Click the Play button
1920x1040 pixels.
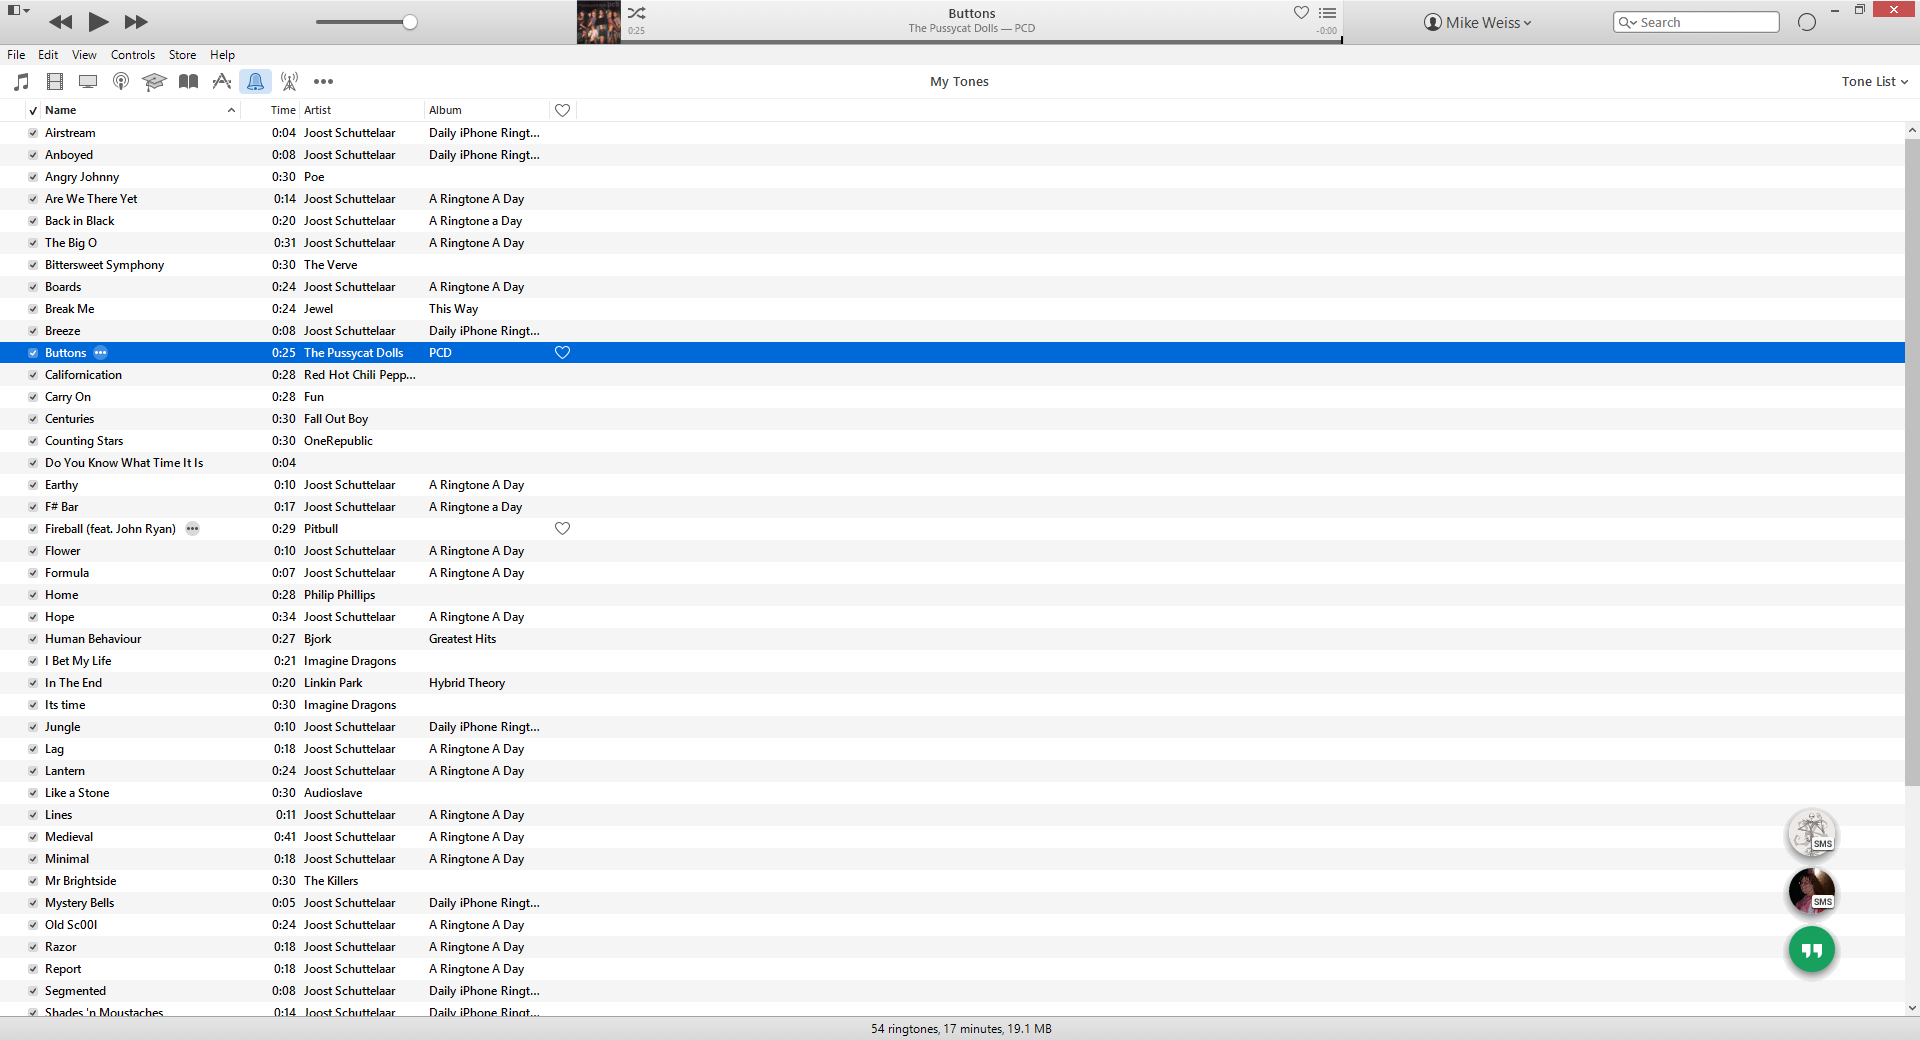(x=98, y=21)
